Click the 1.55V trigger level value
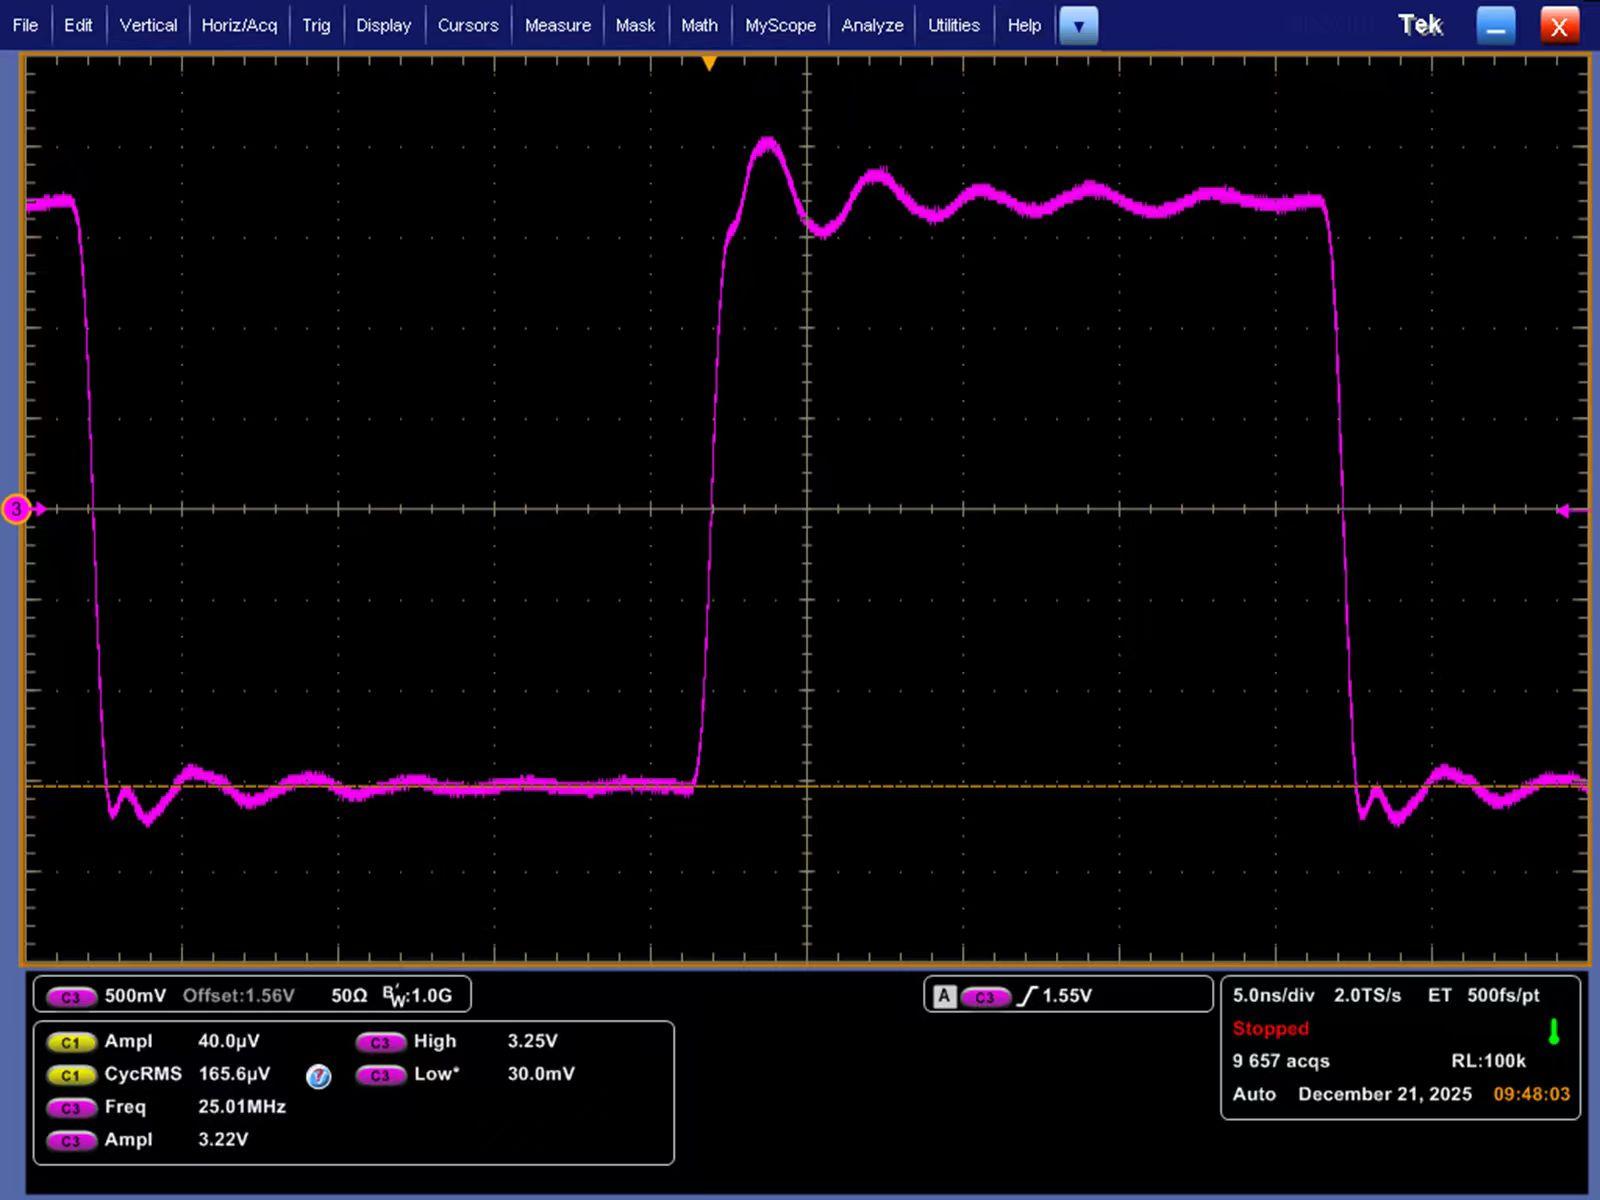1600x1200 pixels. [1067, 995]
